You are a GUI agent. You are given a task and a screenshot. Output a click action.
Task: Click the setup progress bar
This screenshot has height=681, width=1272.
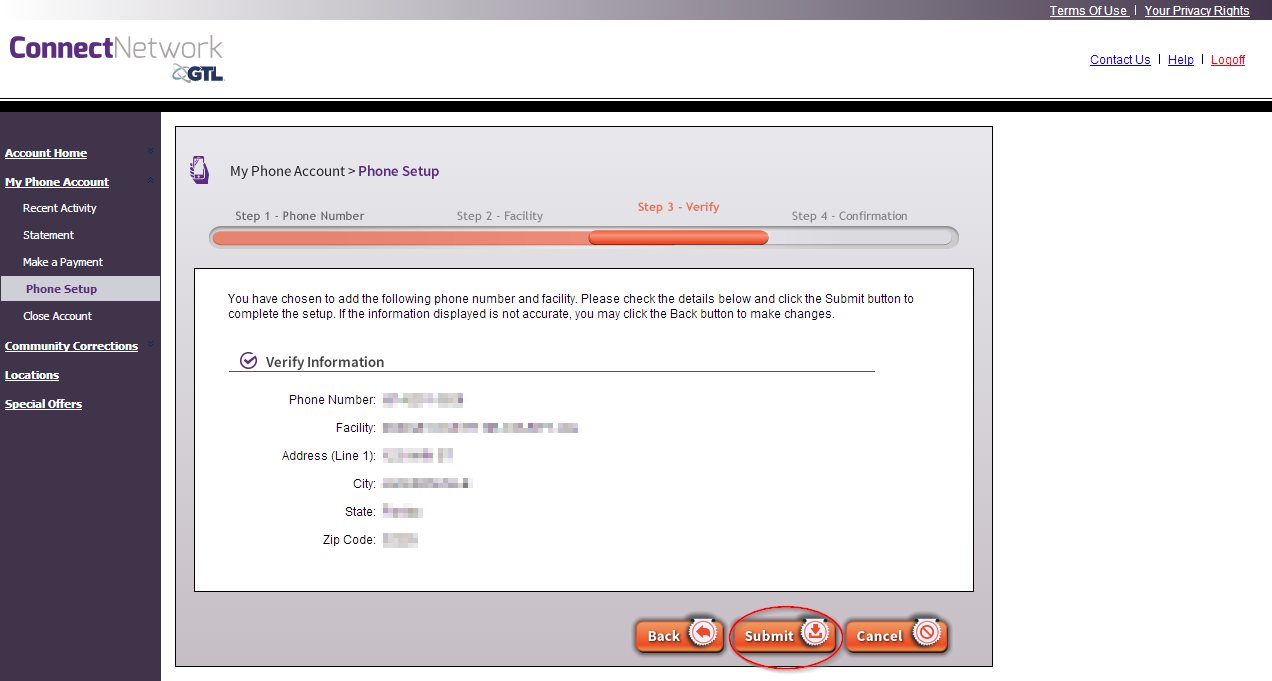tap(584, 238)
